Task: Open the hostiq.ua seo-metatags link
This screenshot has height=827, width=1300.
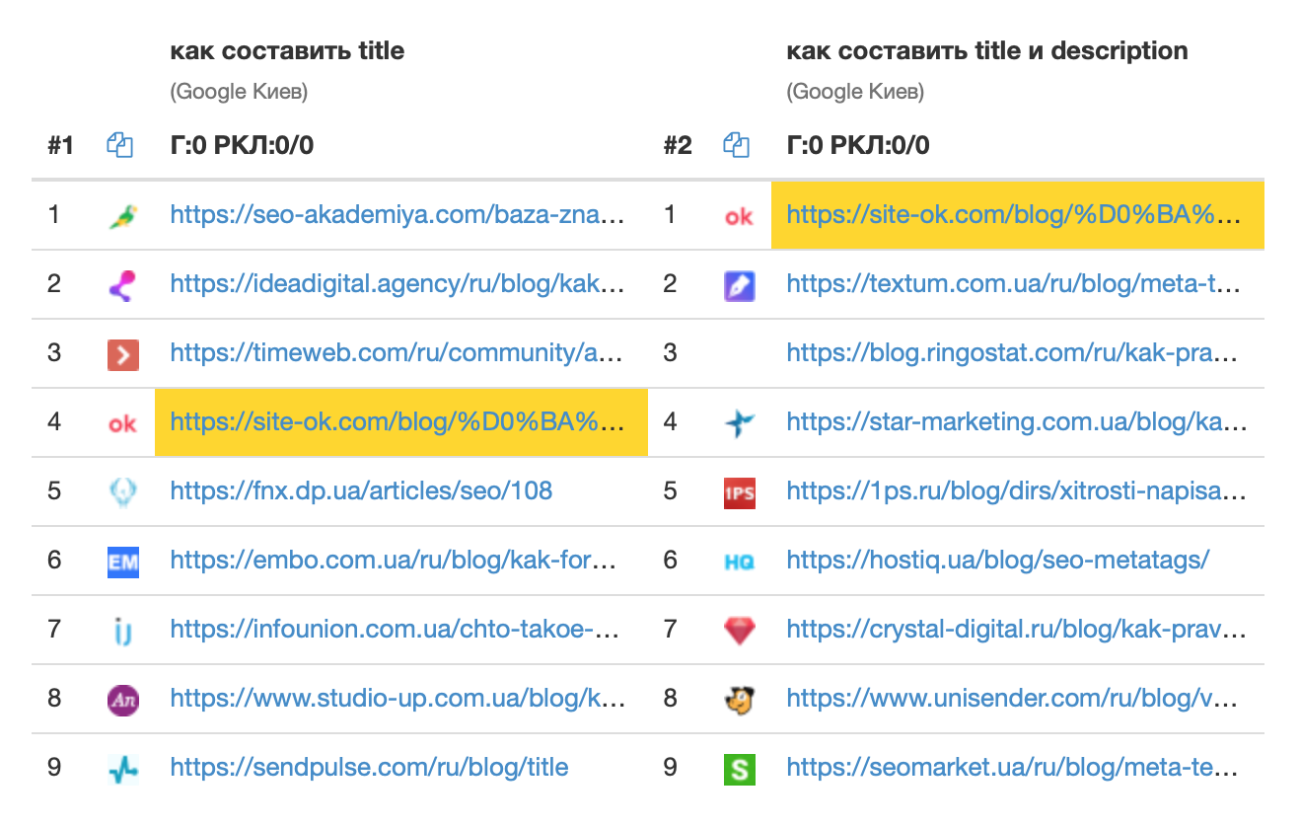Action: (x=997, y=560)
